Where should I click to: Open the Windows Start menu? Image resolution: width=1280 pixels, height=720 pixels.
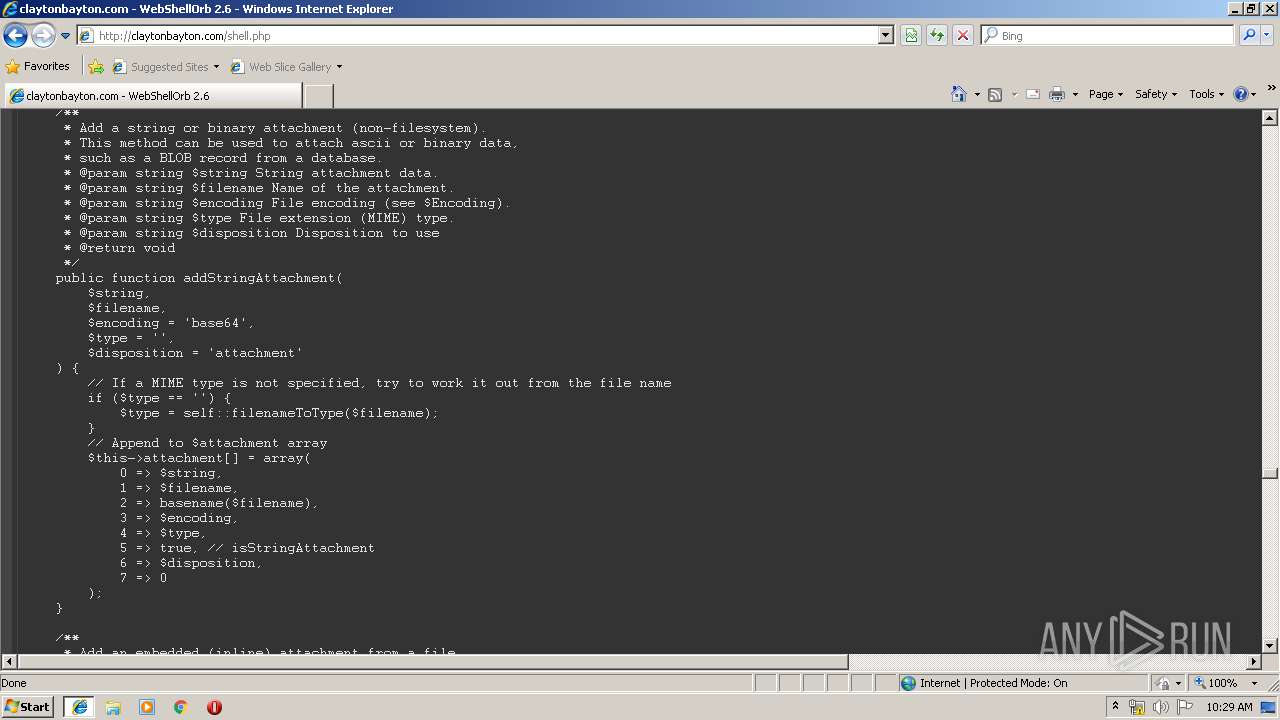[27, 706]
